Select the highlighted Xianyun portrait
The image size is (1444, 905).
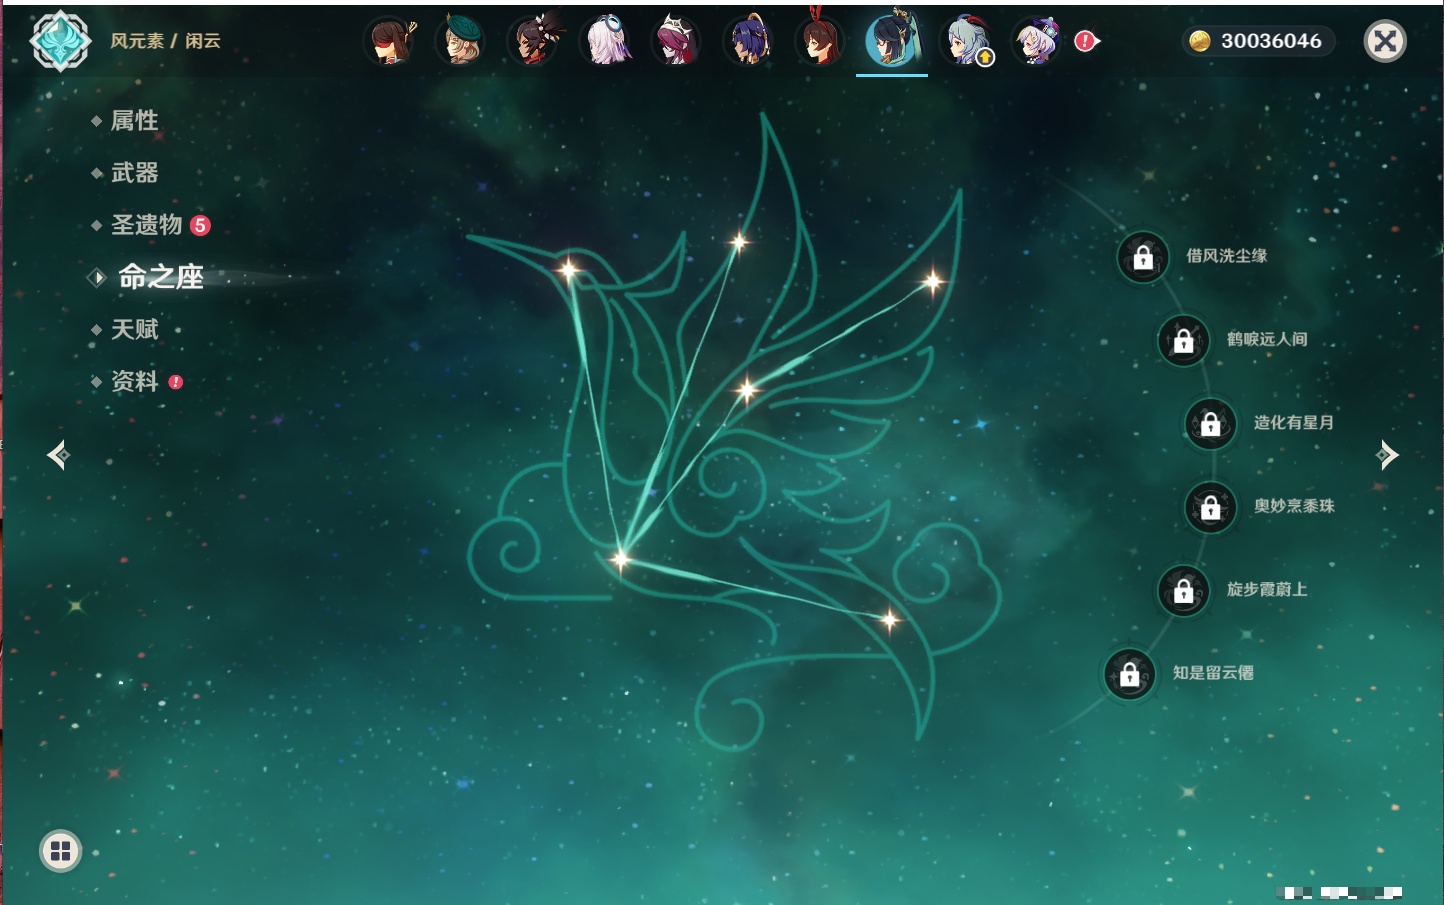pos(892,41)
